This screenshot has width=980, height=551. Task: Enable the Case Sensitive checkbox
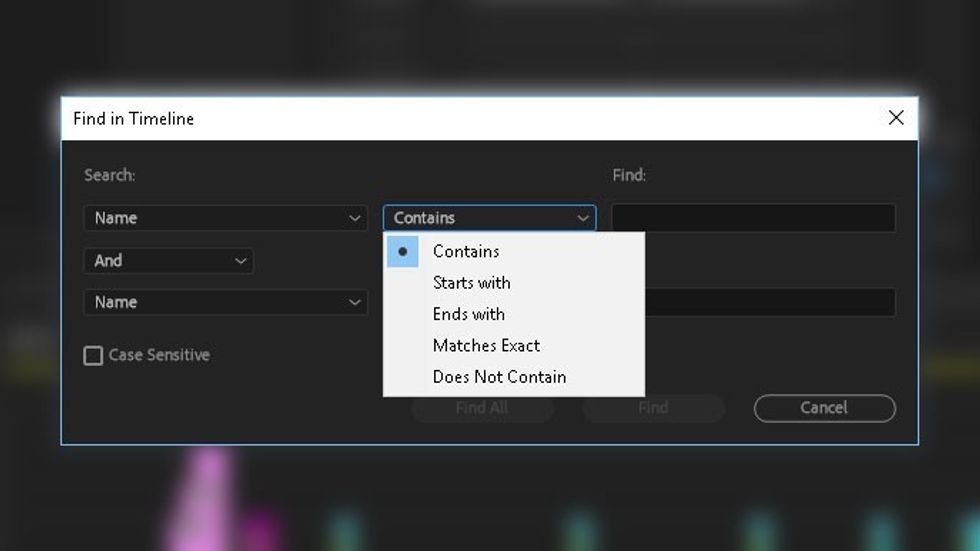(x=93, y=355)
